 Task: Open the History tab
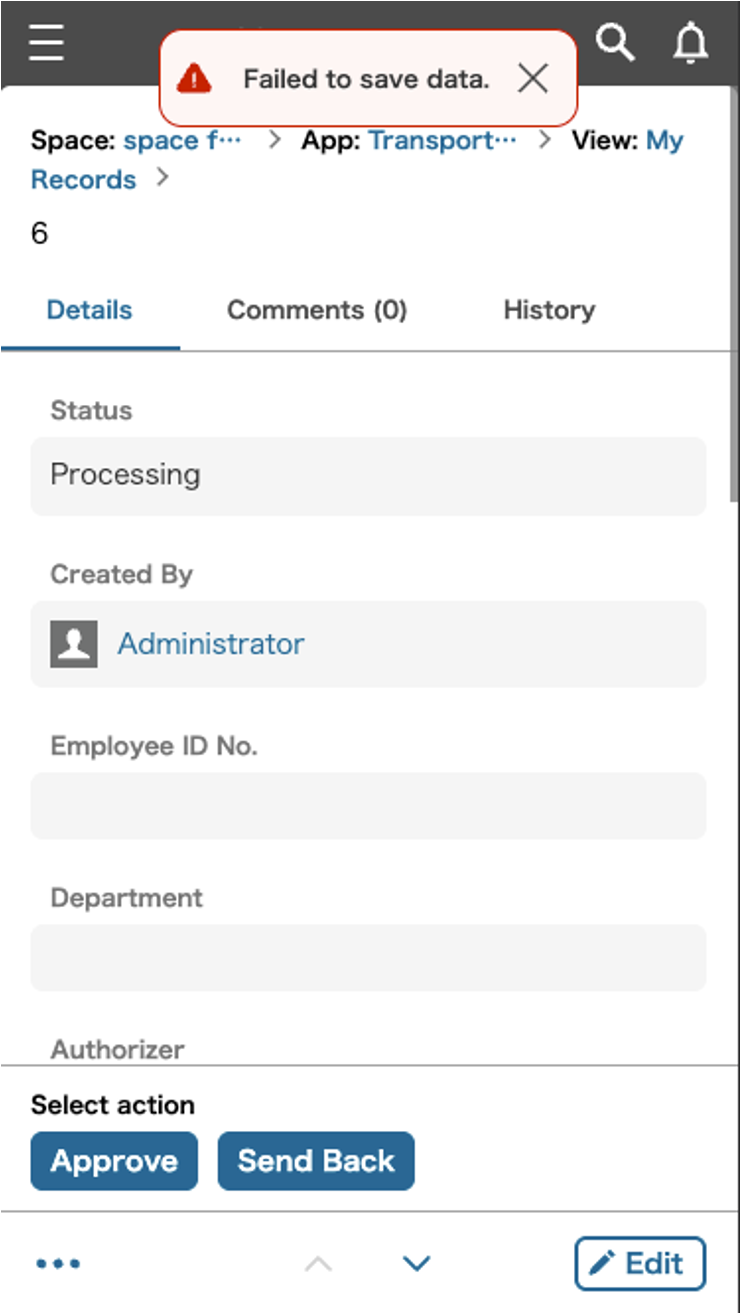coord(548,310)
